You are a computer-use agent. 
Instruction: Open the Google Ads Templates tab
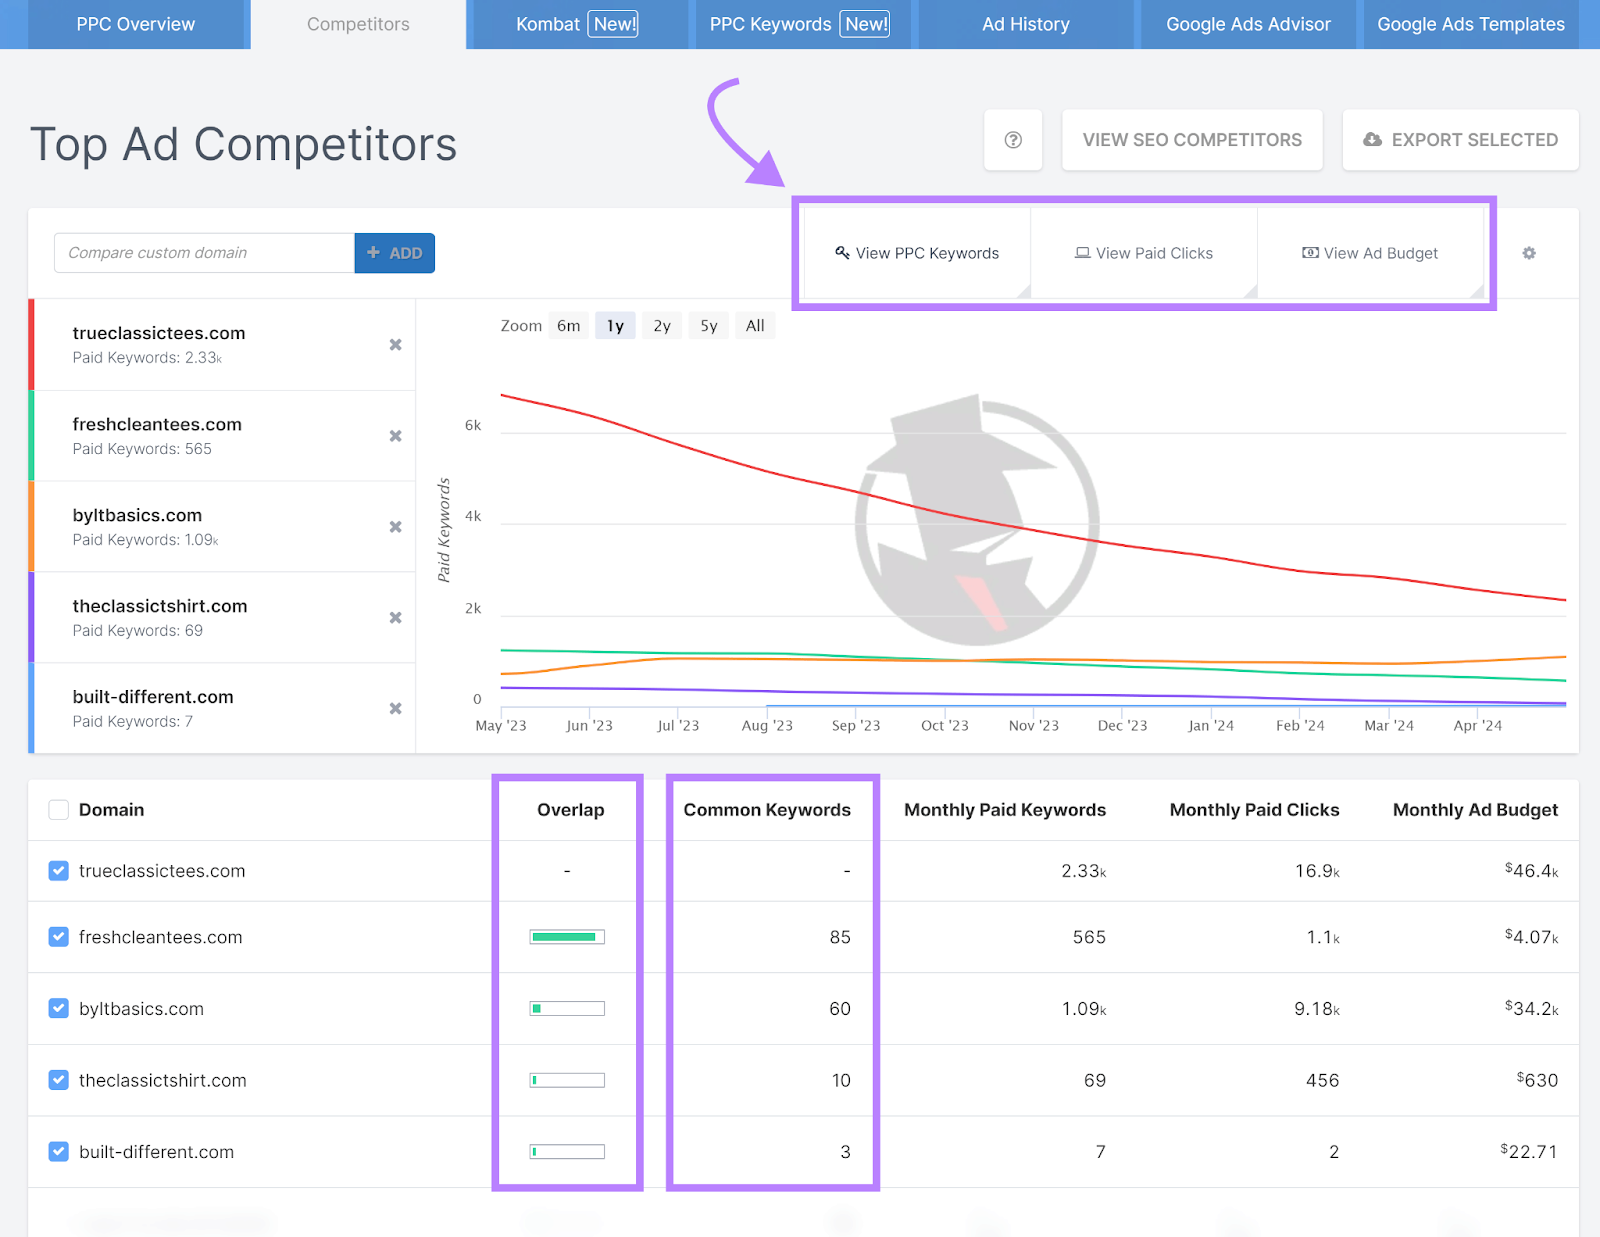coord(1471,24)
